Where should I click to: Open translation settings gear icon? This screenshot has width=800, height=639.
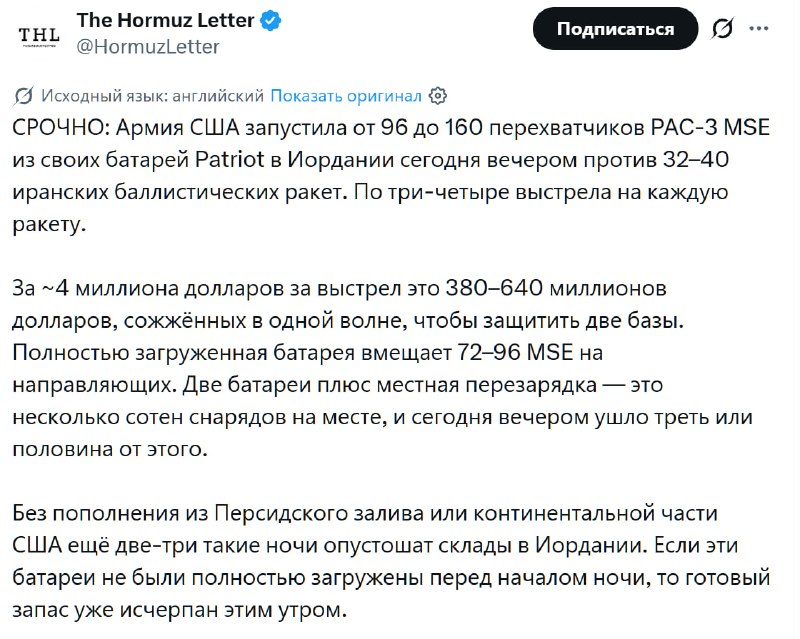[x=438, y=95]
